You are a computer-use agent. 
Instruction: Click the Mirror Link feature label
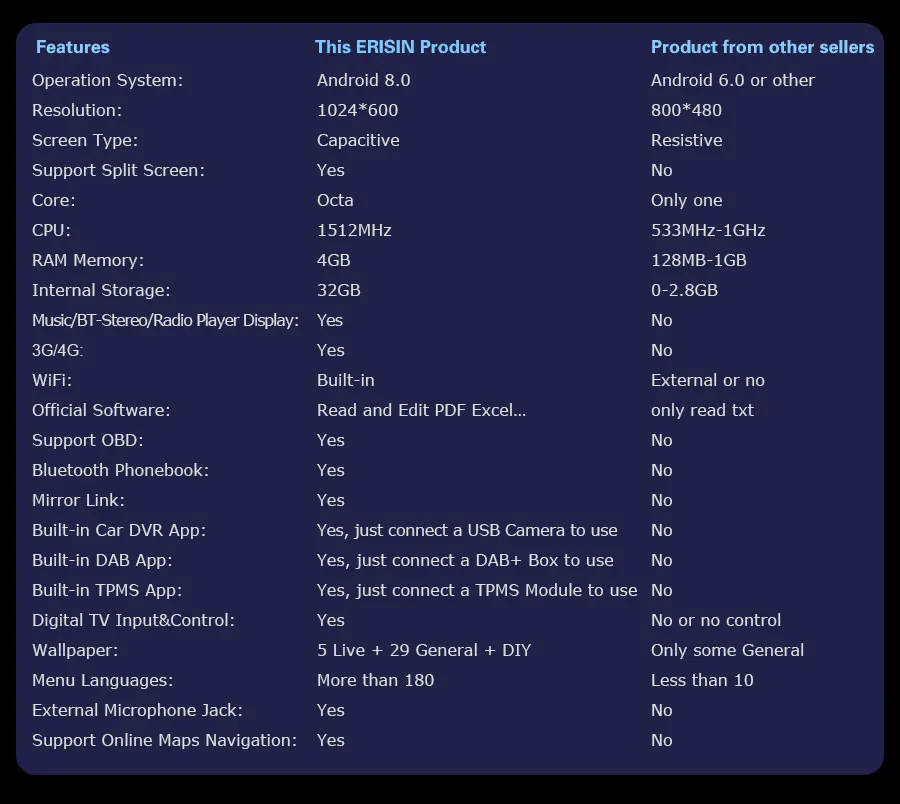[78, 500]
